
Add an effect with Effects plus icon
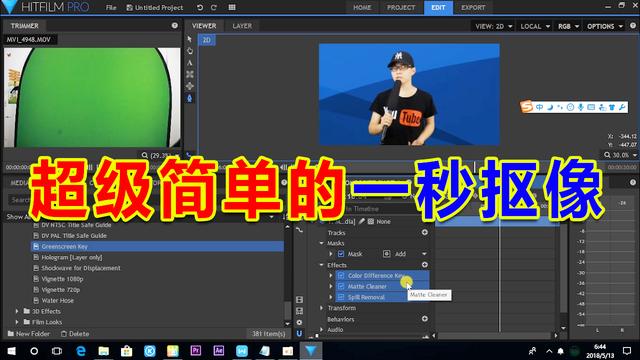[425, 264]
